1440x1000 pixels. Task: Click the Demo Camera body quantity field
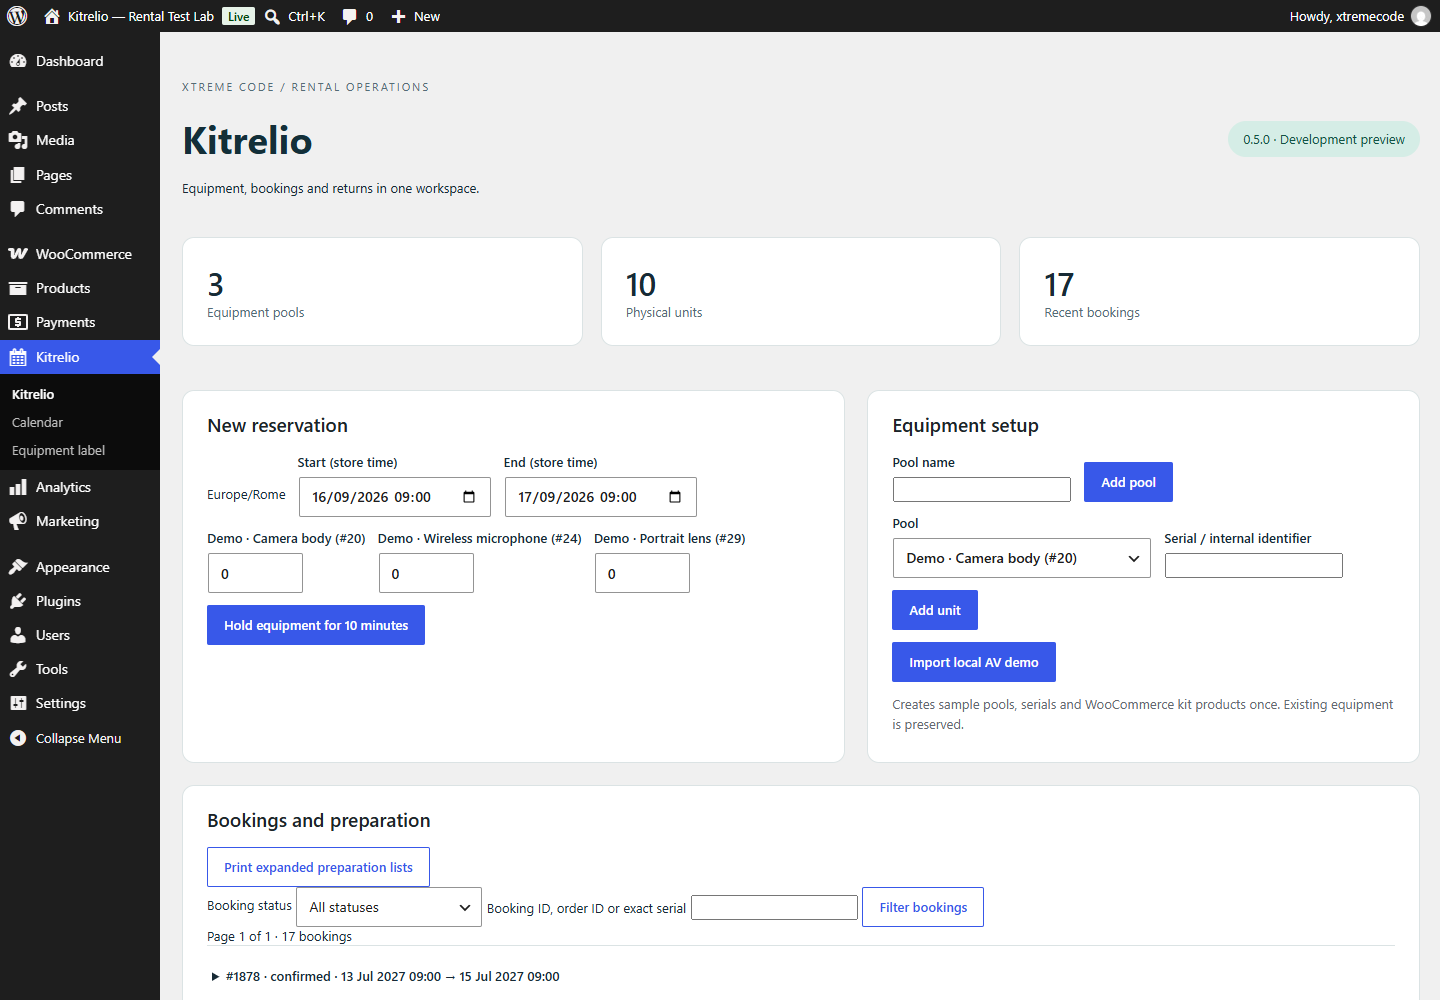pyautogui.click(x=255, y=573)
